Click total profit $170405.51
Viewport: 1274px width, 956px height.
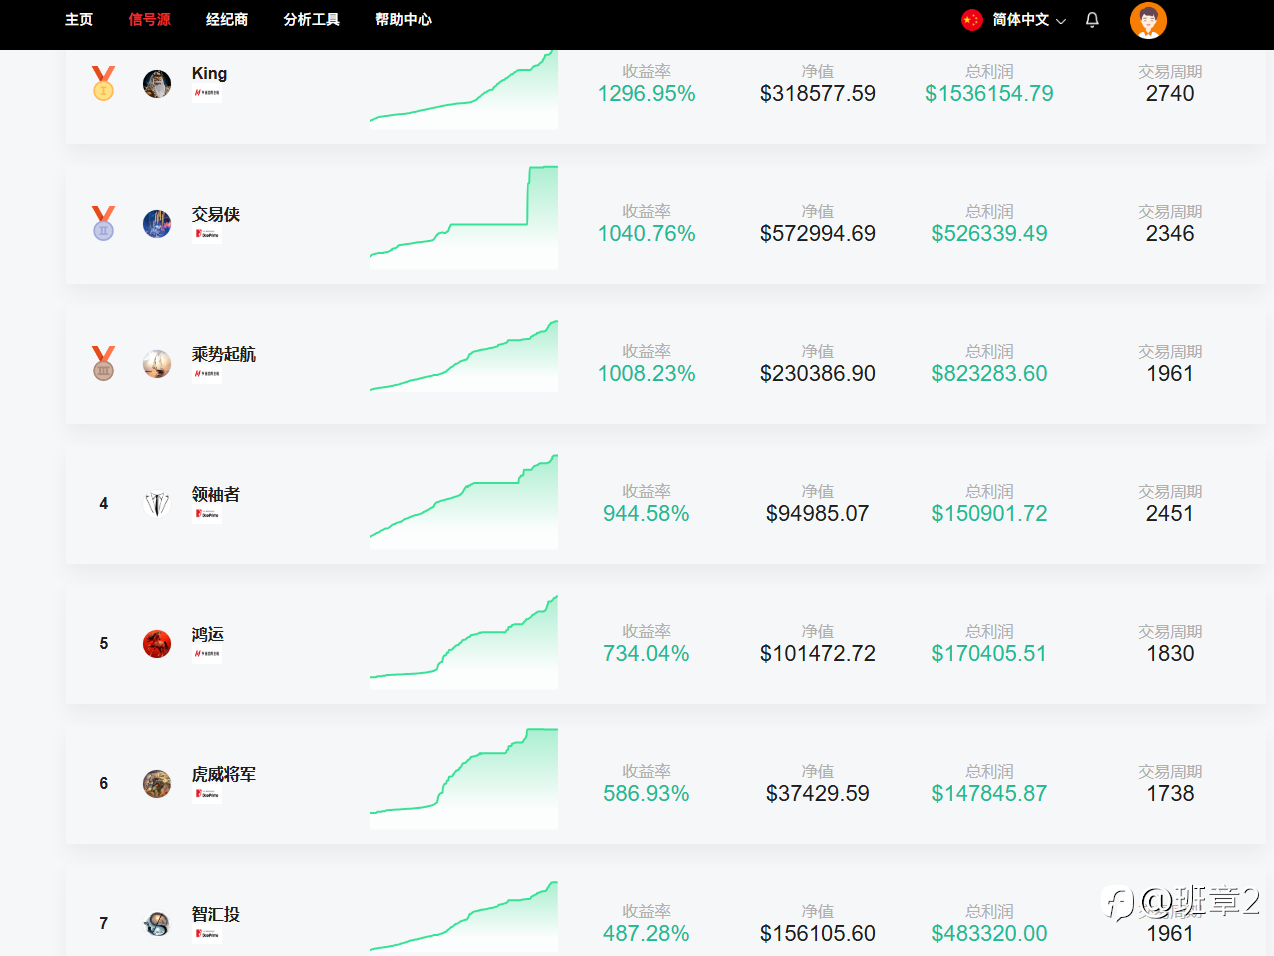point(989,654)
